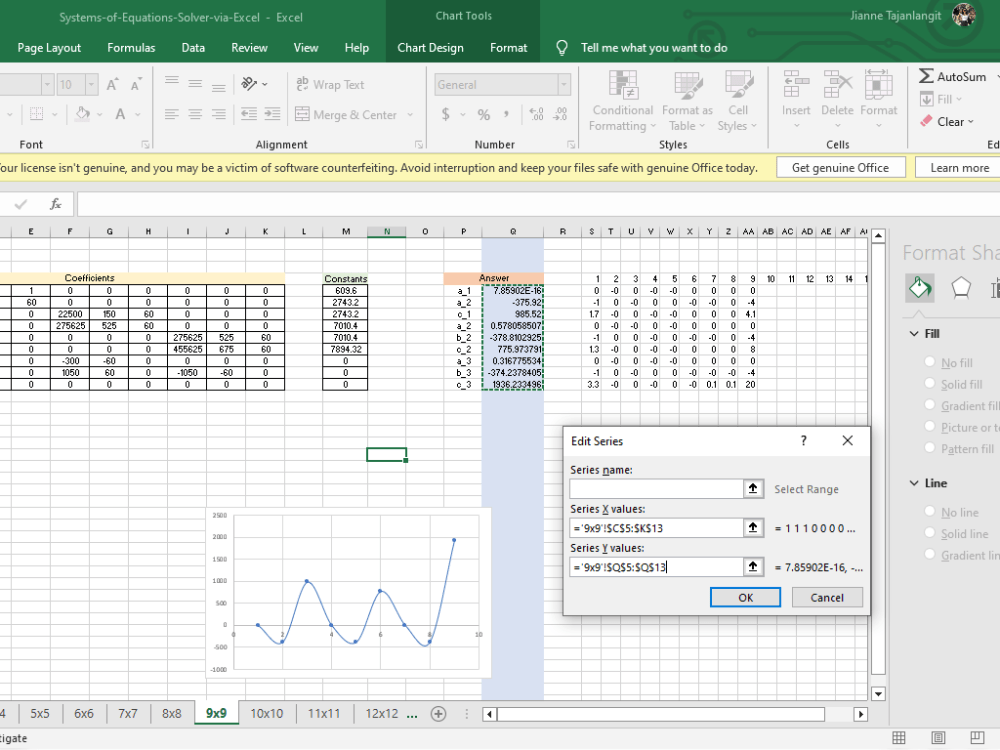Collapse the Line section in Format pane
1000x750 pixels.
(914, 483)
